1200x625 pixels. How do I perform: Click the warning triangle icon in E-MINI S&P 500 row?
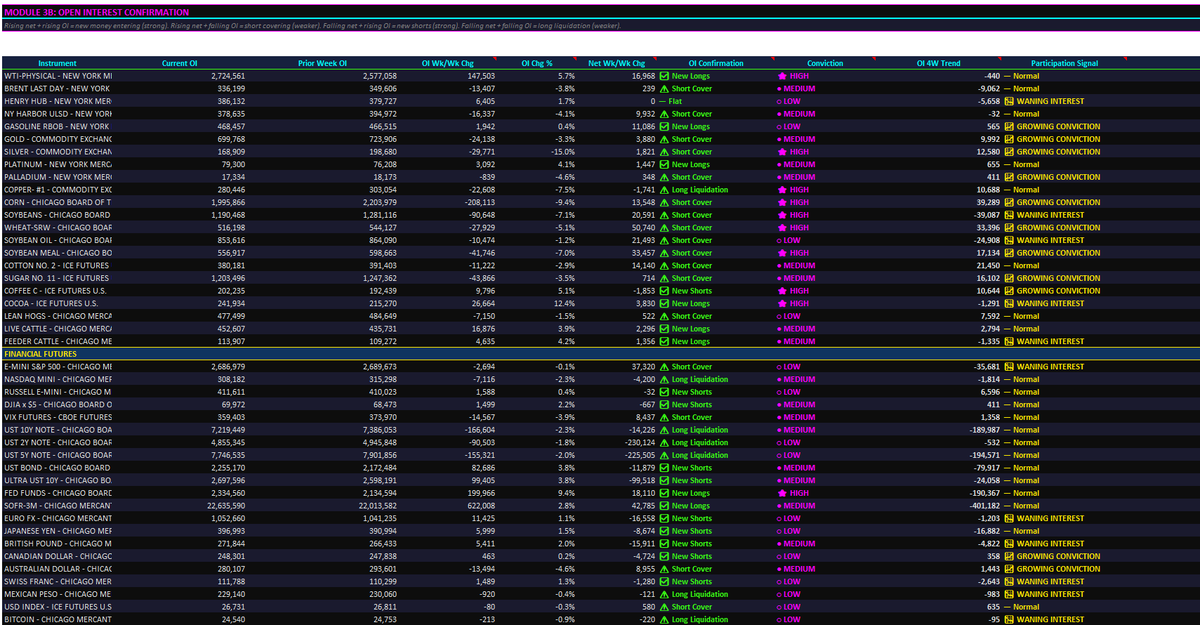(x=664, y=367)
